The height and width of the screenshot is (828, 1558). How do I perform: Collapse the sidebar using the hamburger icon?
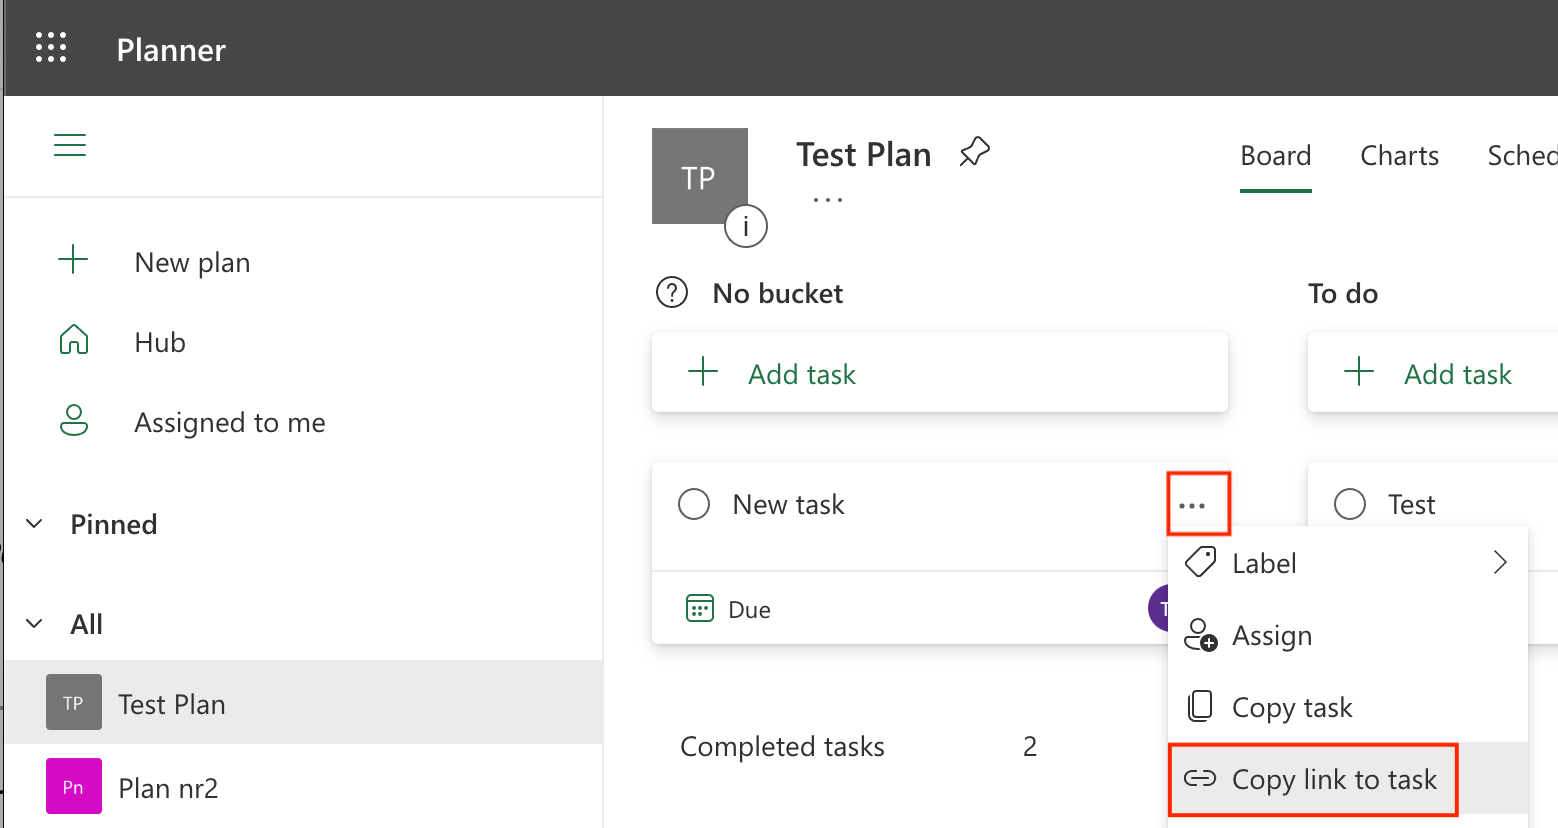[70, 146]
